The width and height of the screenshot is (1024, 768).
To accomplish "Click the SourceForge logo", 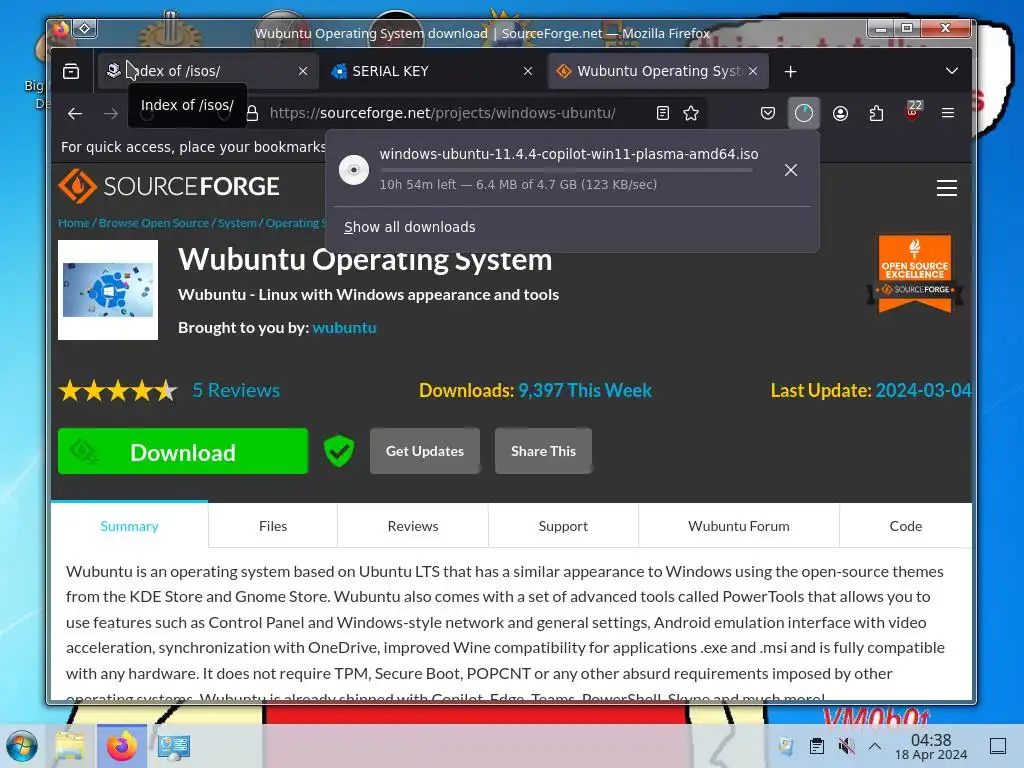I will 169,187.
